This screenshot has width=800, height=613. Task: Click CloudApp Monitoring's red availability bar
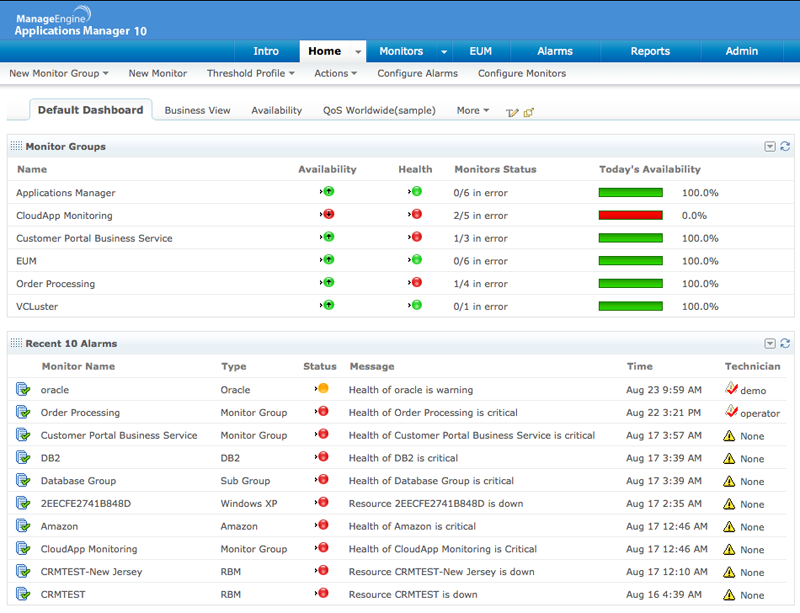pos(630,215)
